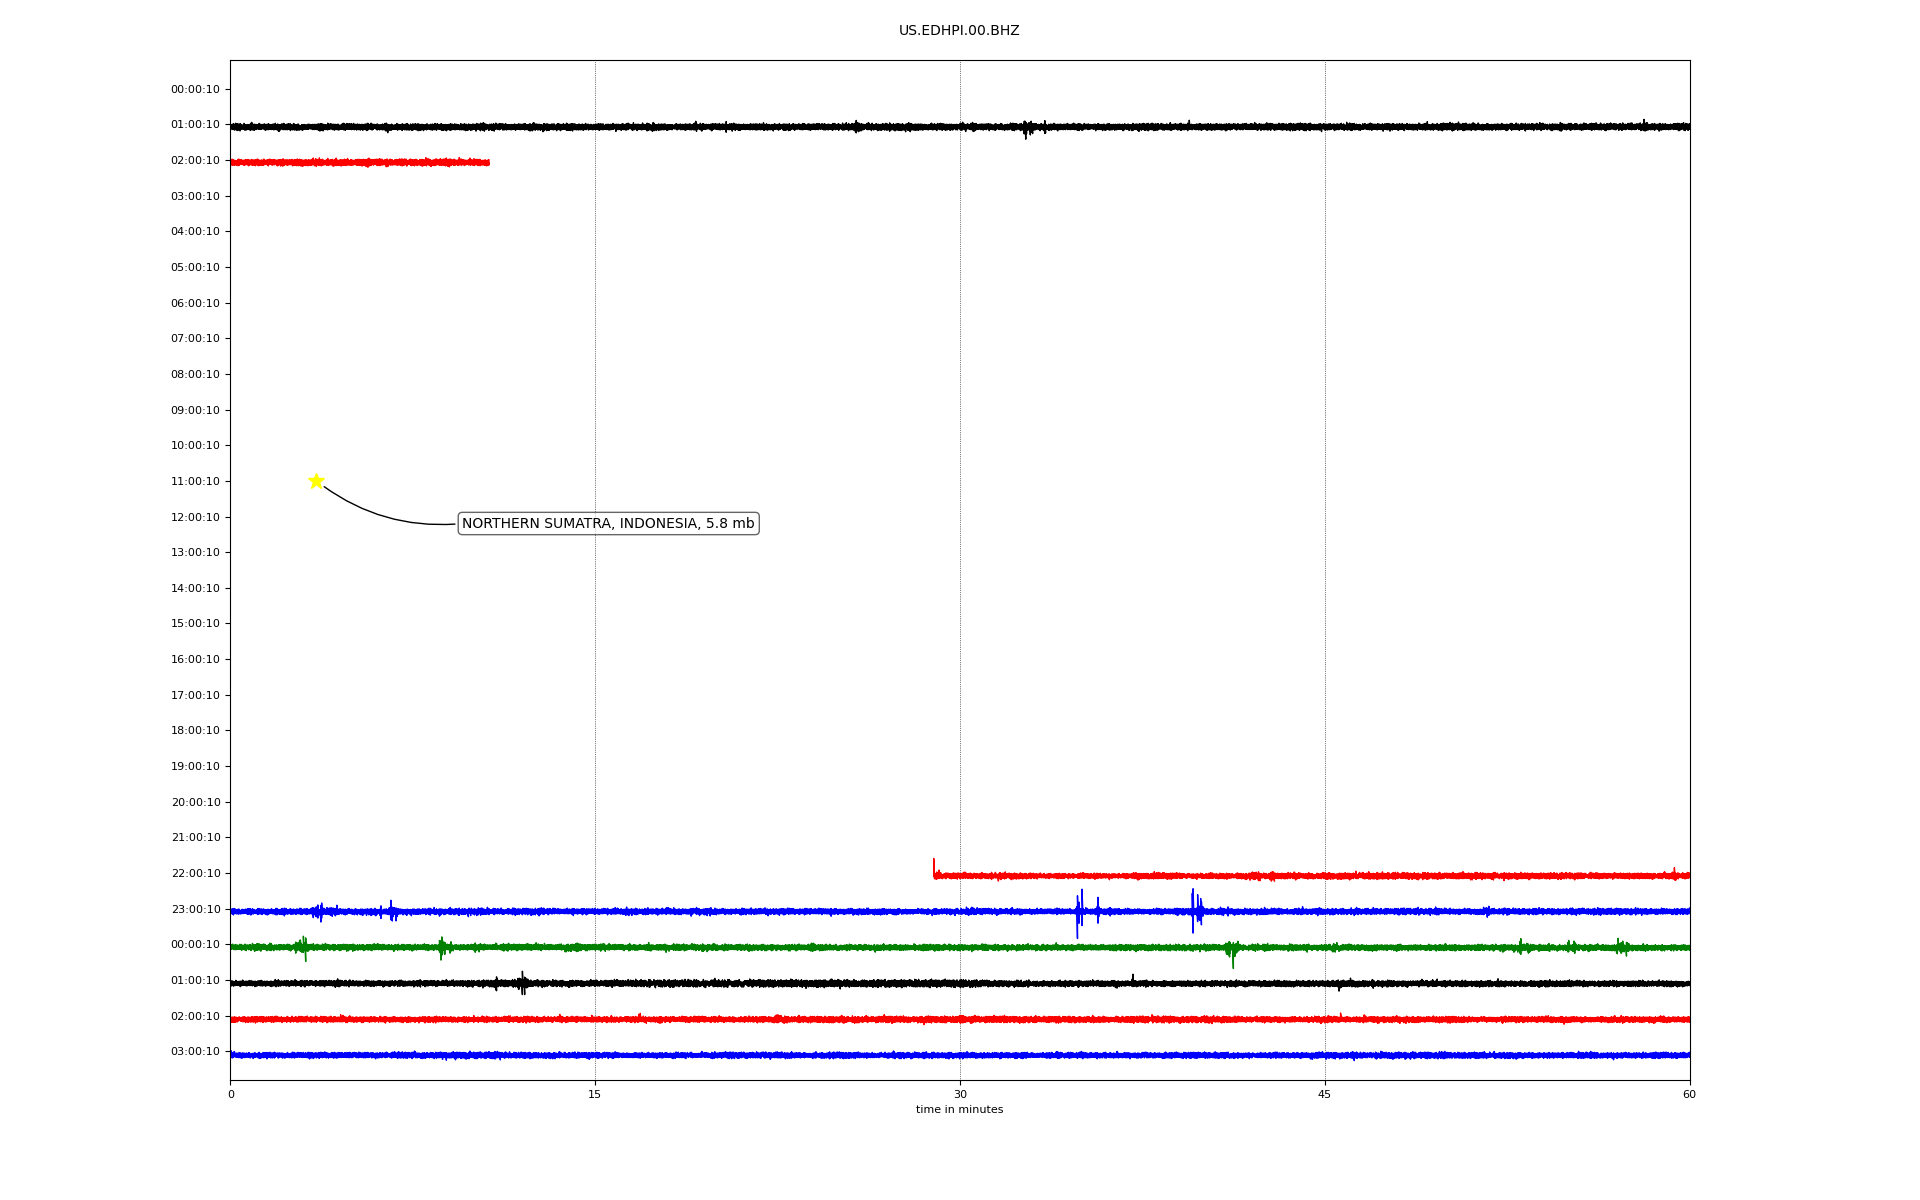Click the x-axis tick label 45
Viewport: 1920px width, 1200px height.
pyautogui.click(x=1325, y=1095)
